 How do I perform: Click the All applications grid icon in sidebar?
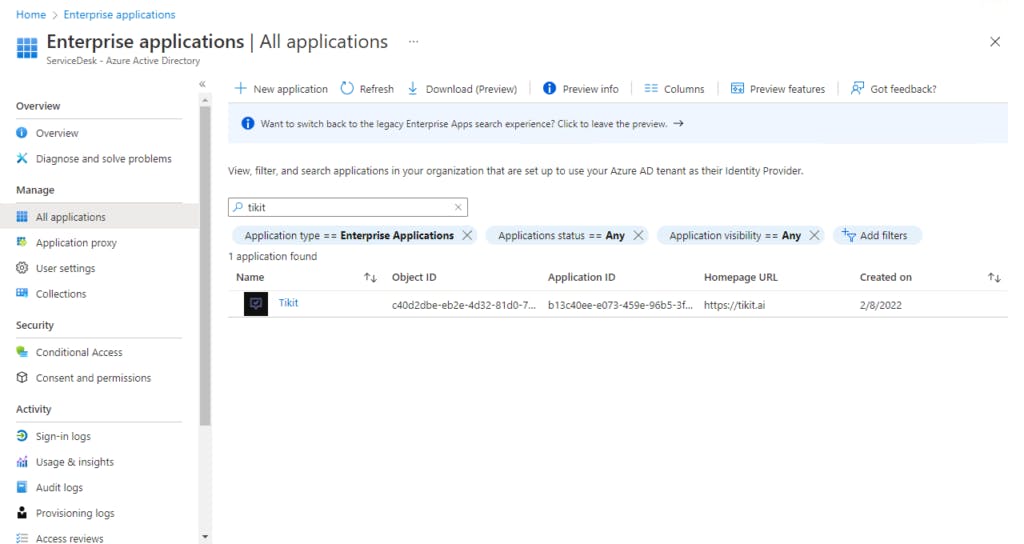pos(22,216)
